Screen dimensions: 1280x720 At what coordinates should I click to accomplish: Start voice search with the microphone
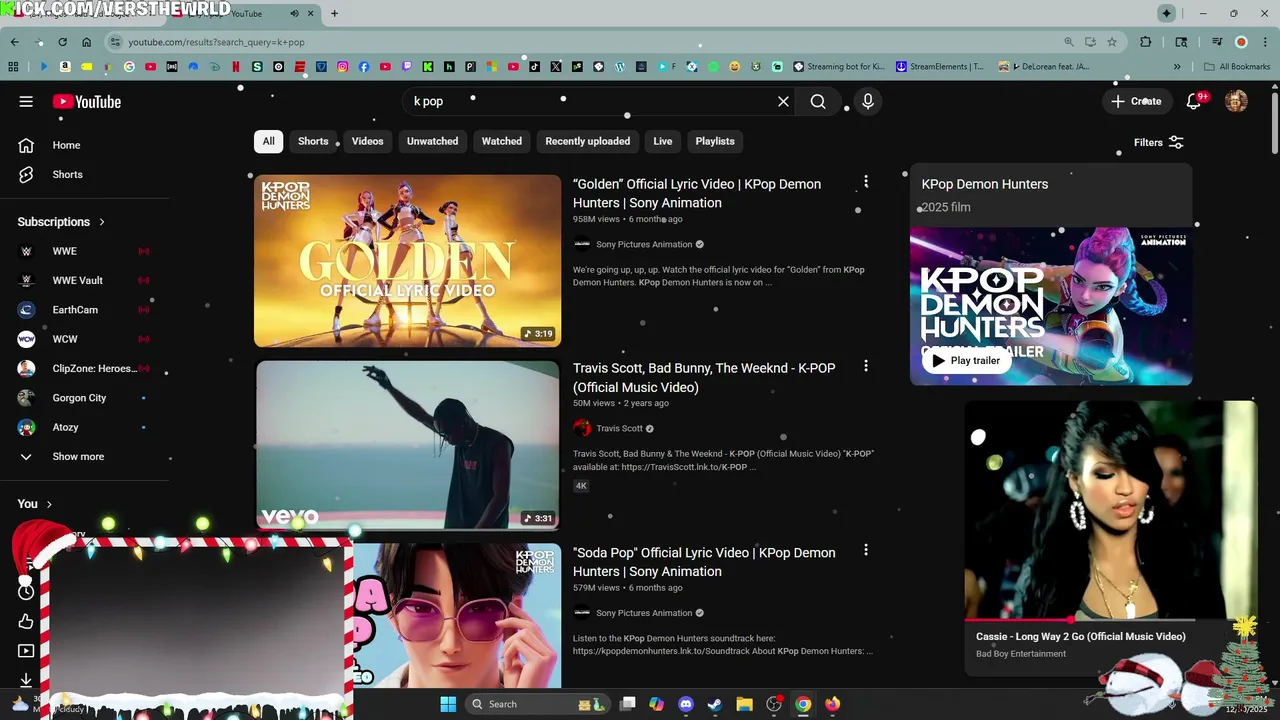click(868, 101)
